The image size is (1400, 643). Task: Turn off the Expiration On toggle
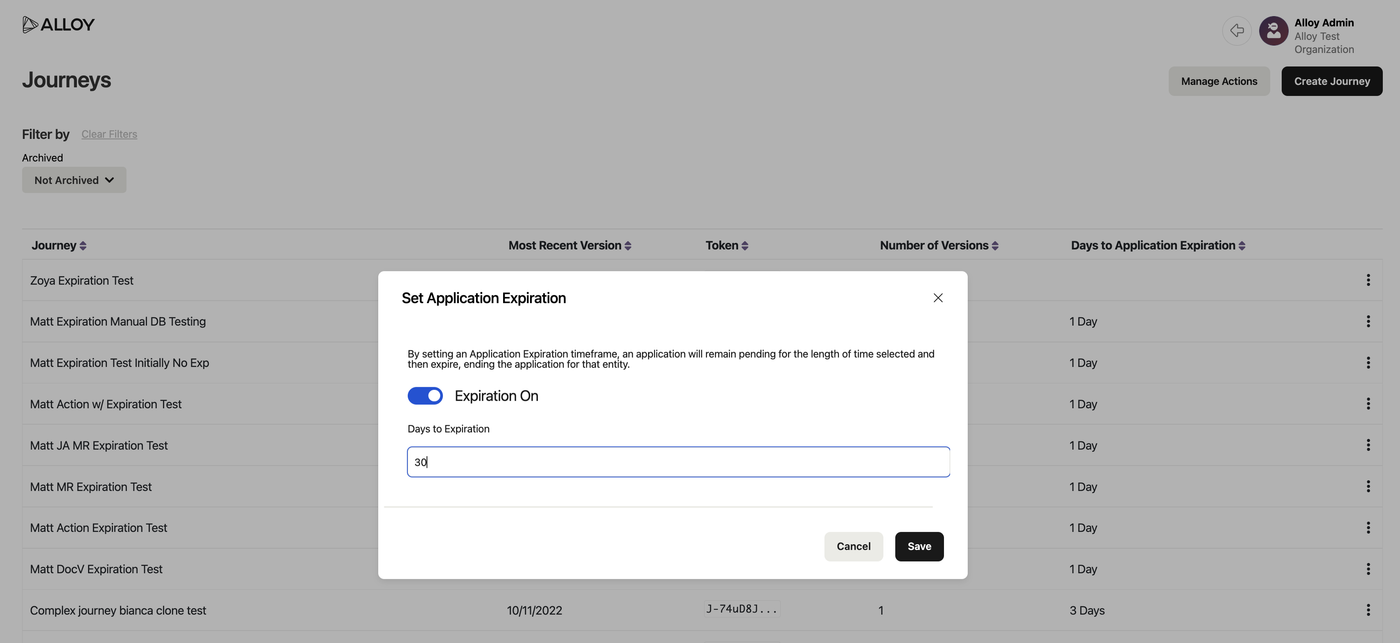tap(425, 396)
